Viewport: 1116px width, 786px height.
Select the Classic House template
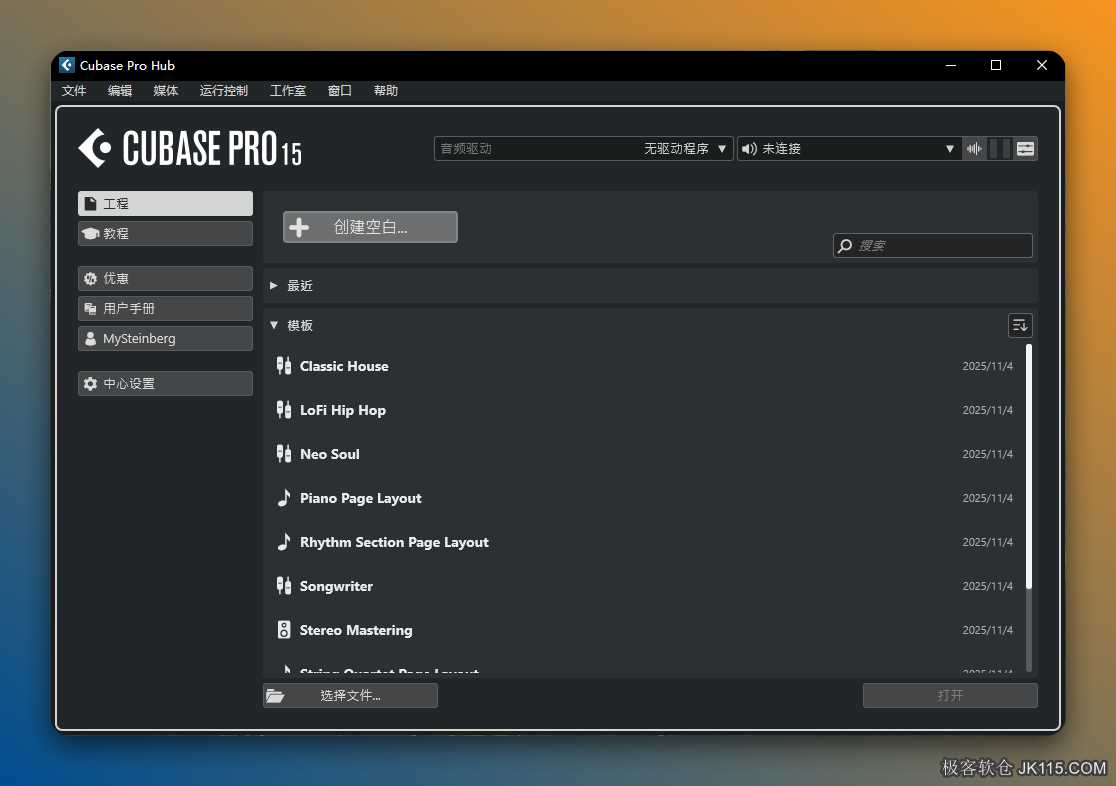click(x=645, y=366)
